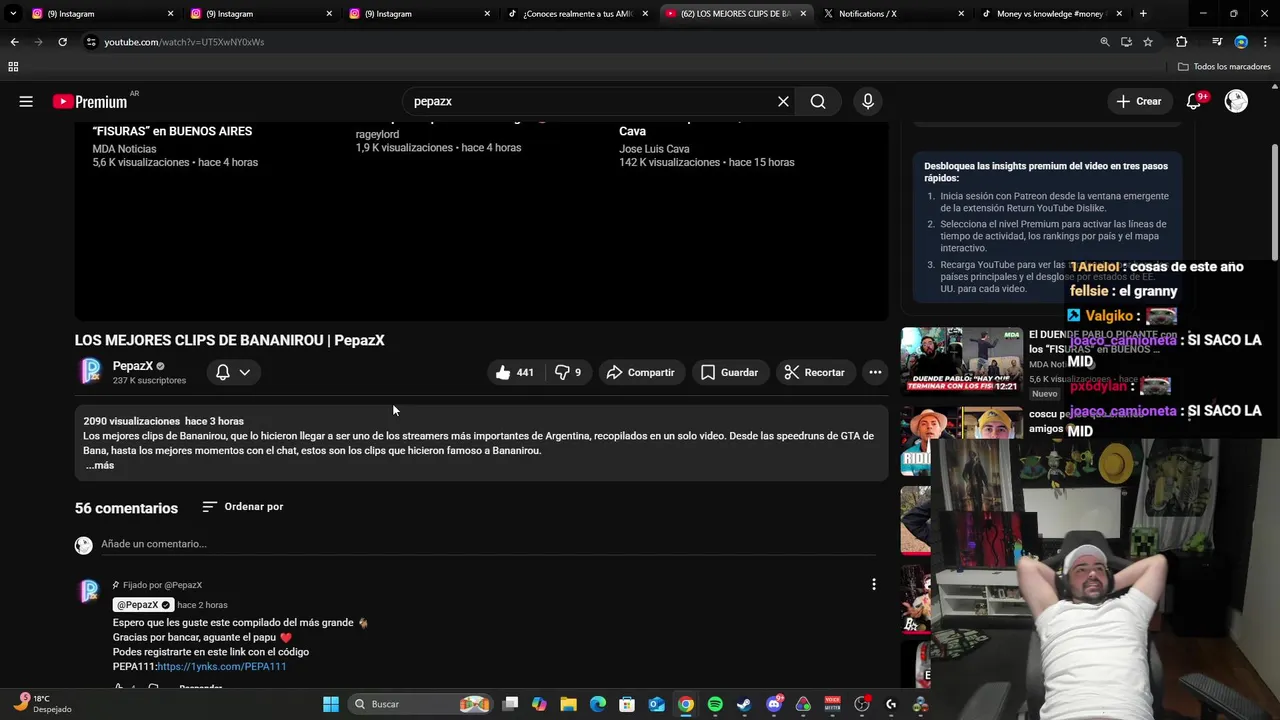This screenshot has height=720, width=1280.
Task: Clear the search text with the X icon
Action: 783,101
